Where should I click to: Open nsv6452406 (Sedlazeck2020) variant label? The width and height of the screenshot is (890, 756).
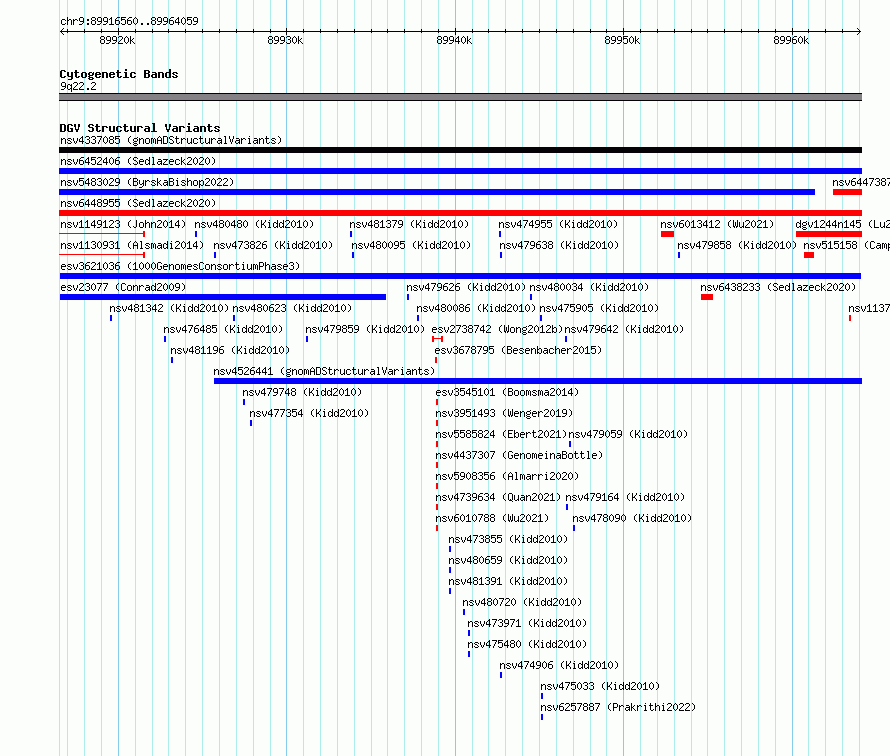tap(138, 161)
